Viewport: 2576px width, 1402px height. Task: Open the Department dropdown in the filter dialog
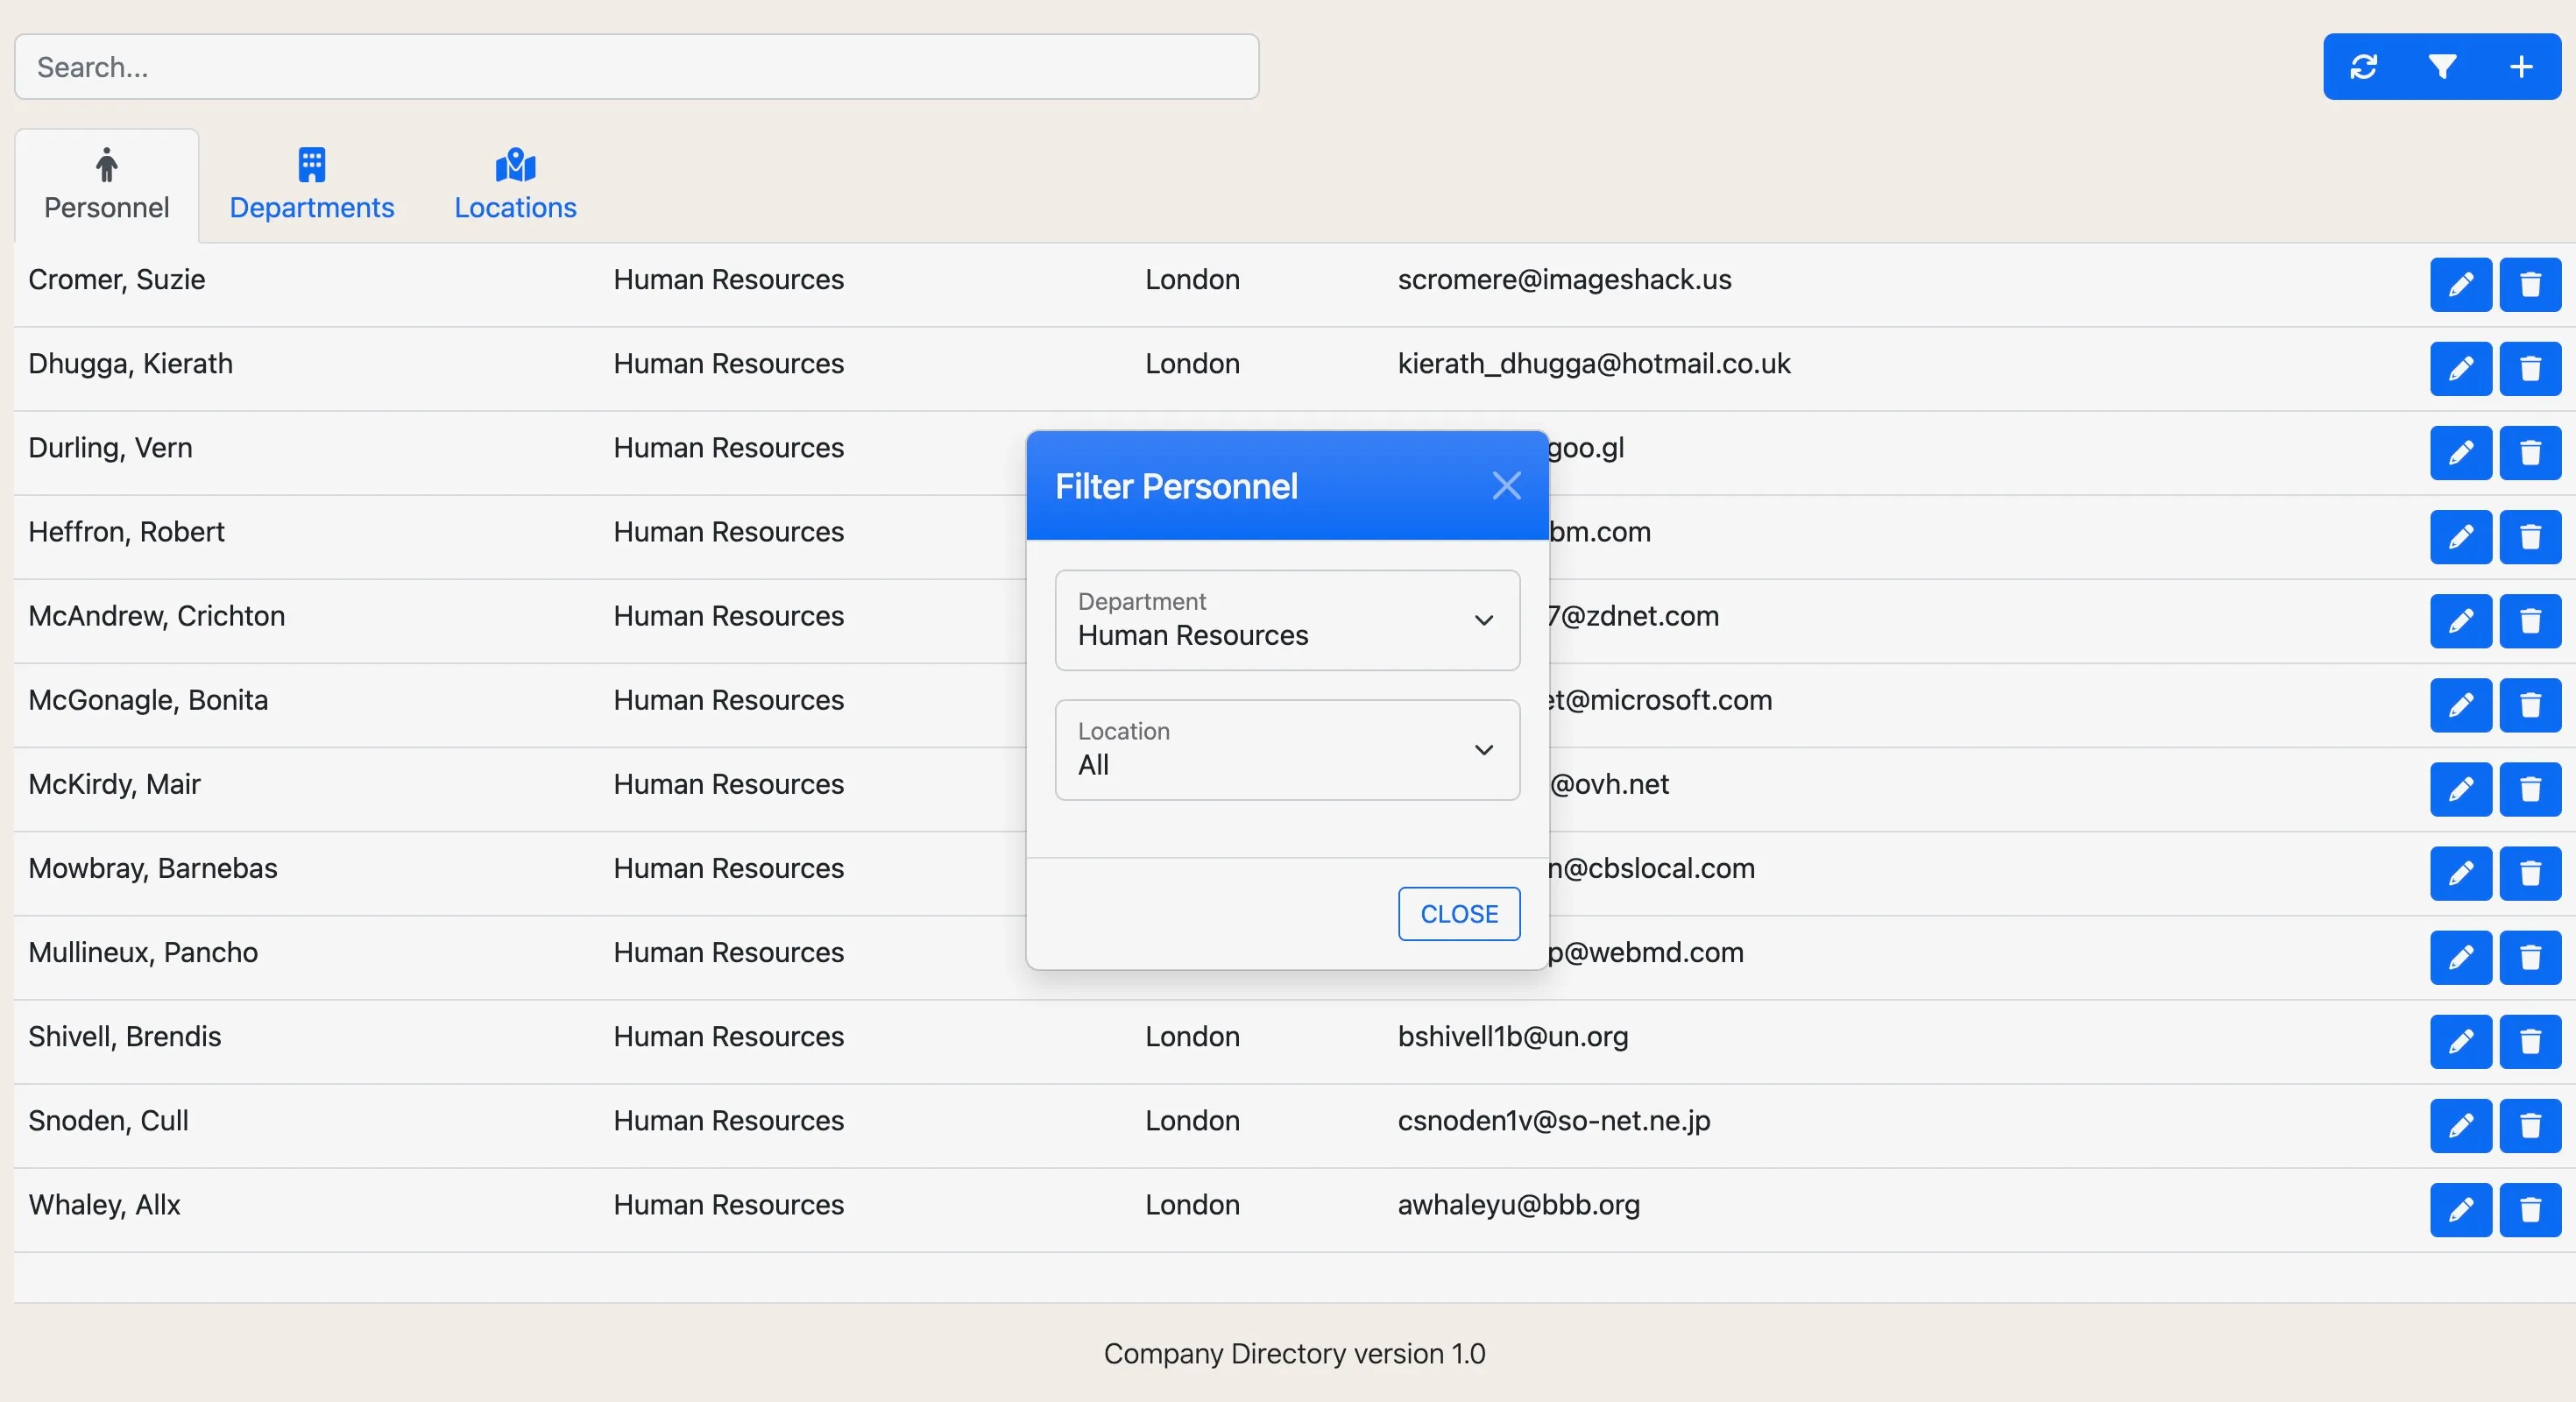1286,620
